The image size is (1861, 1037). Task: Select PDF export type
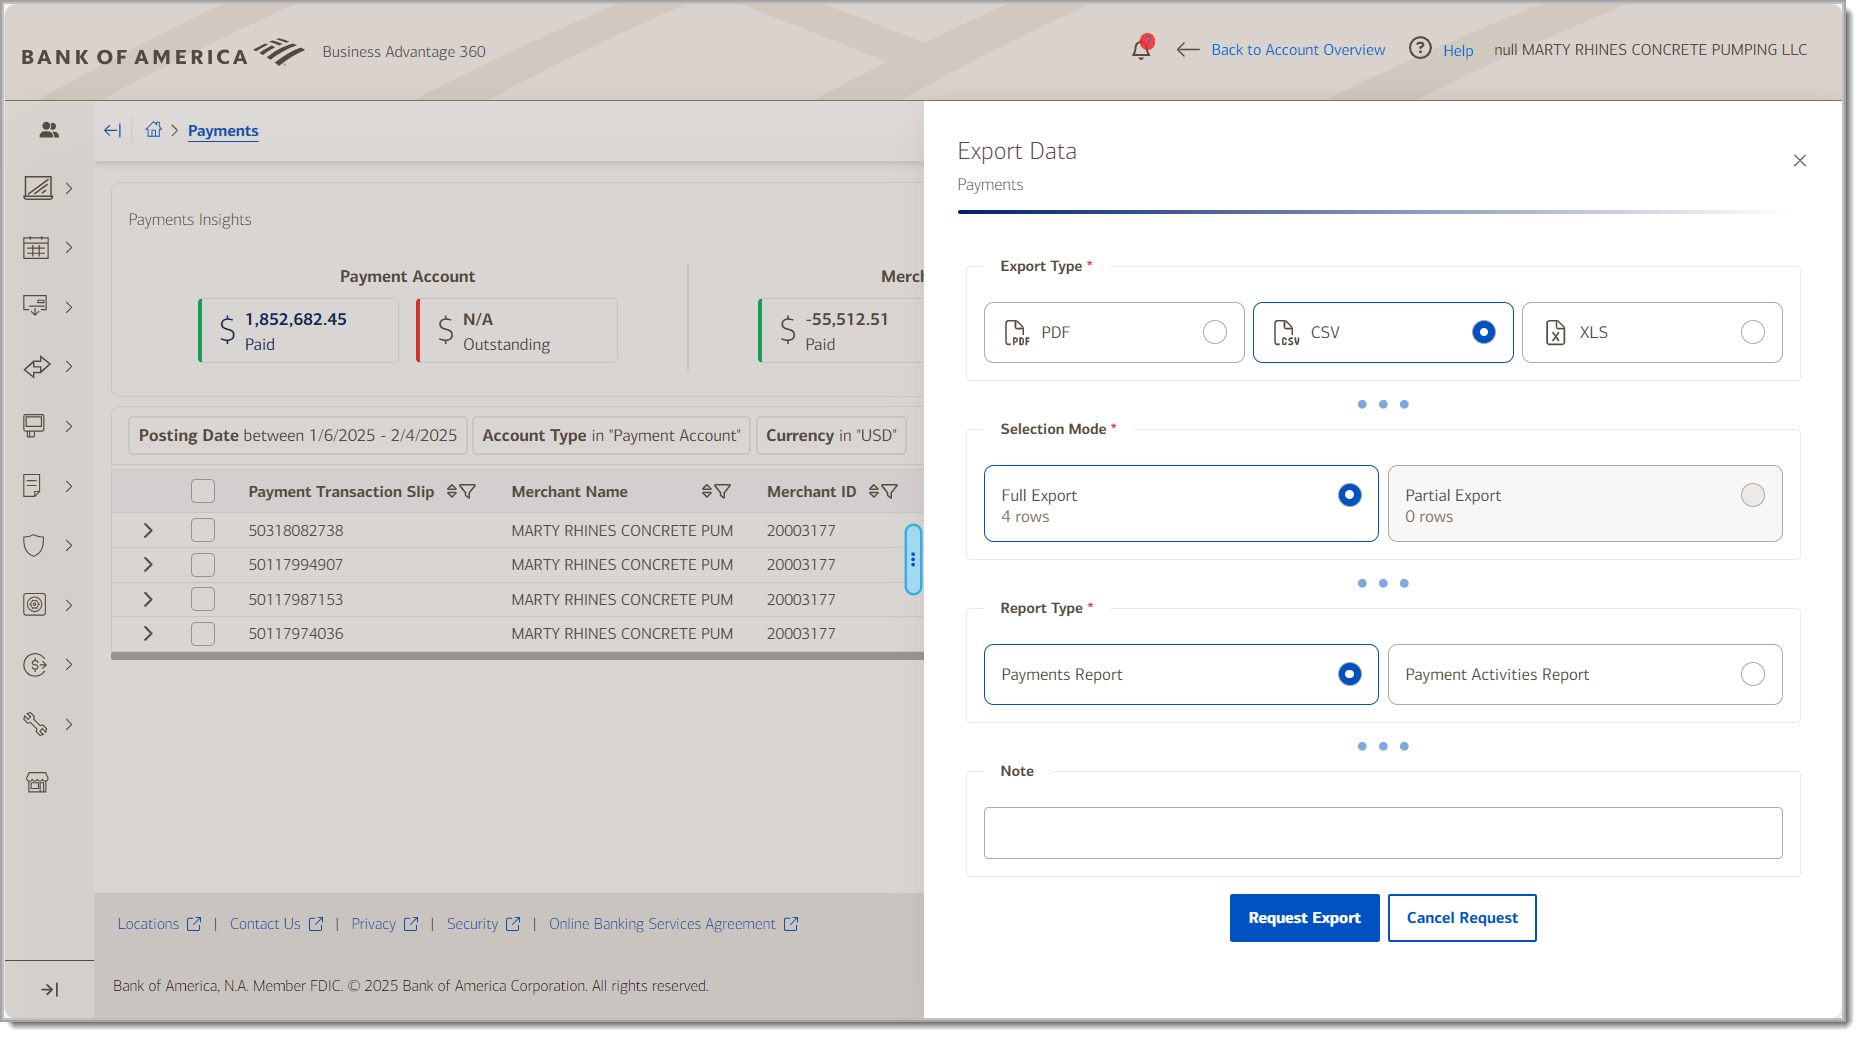point(1114,332)
